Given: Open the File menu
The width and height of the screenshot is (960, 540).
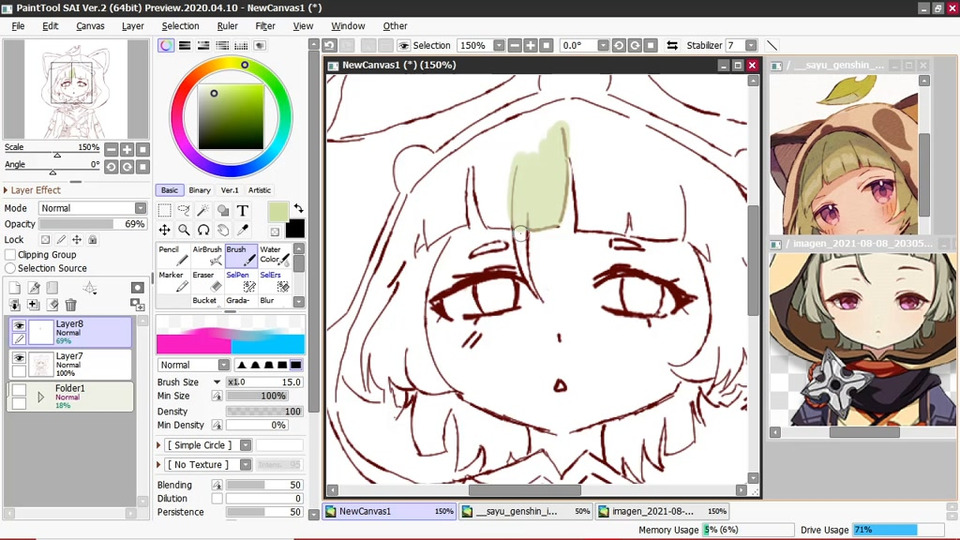Looking at the screenshot, I should pos(18,26).
